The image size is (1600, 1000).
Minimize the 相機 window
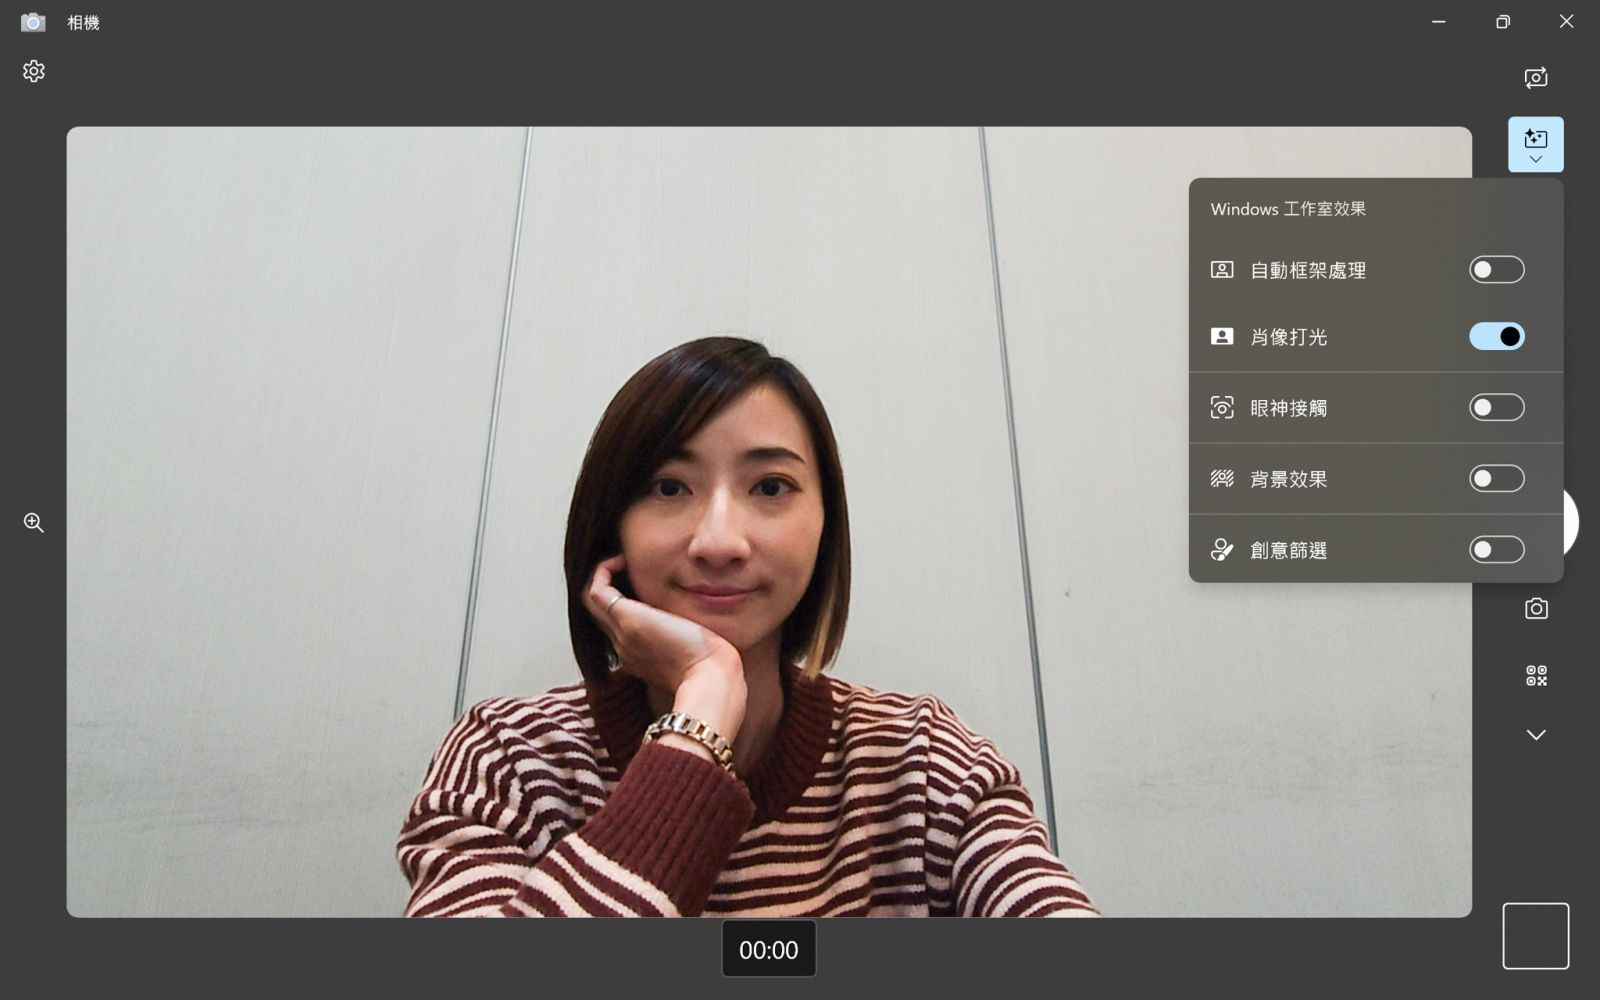tap(1439, 22)
